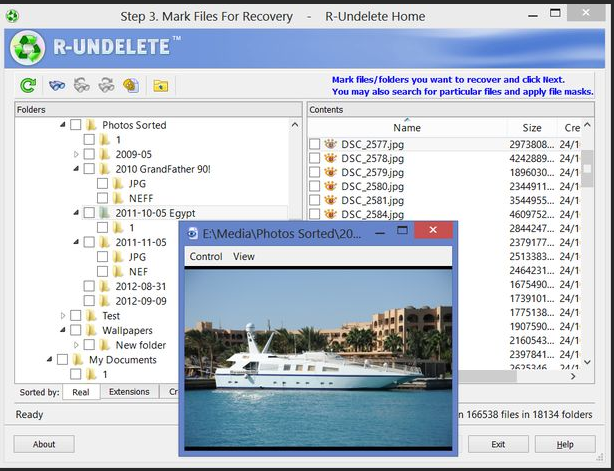Click the Contents vertical scrollbar thumb
The image size is (614, 471).
click(587, 169)
